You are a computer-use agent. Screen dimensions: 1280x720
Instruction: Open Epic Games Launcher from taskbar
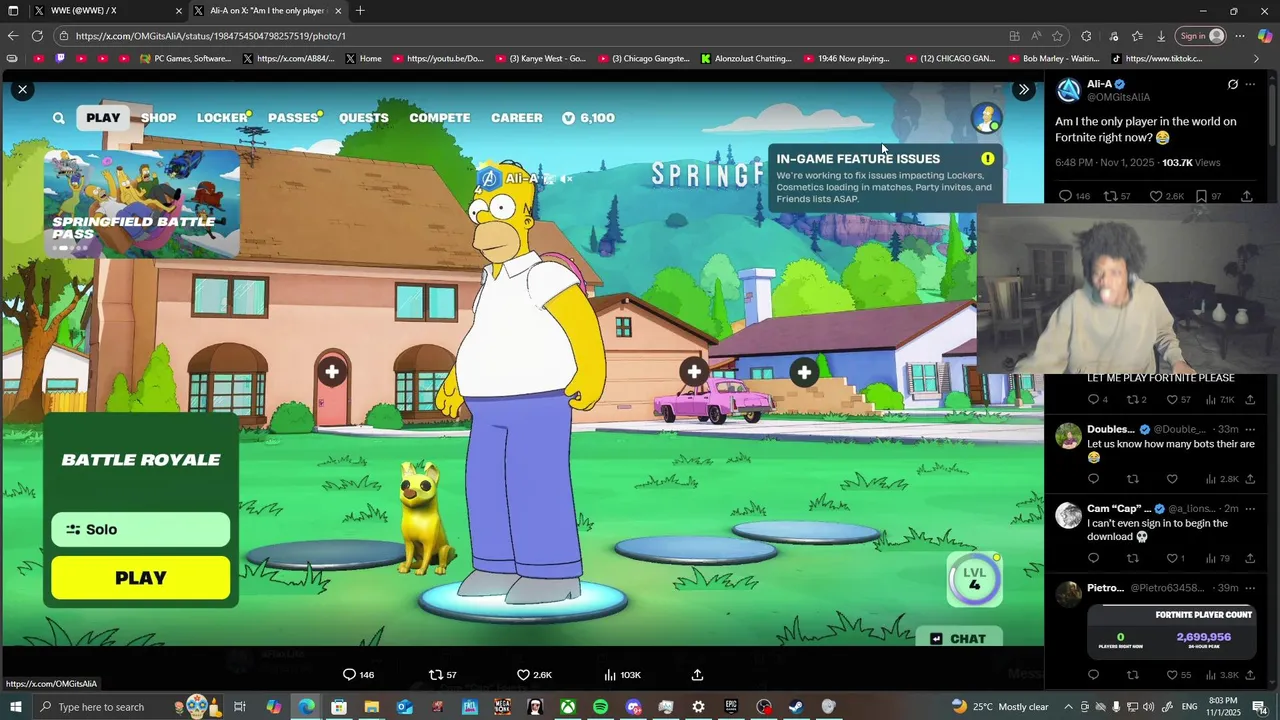(x=731, y=707)
